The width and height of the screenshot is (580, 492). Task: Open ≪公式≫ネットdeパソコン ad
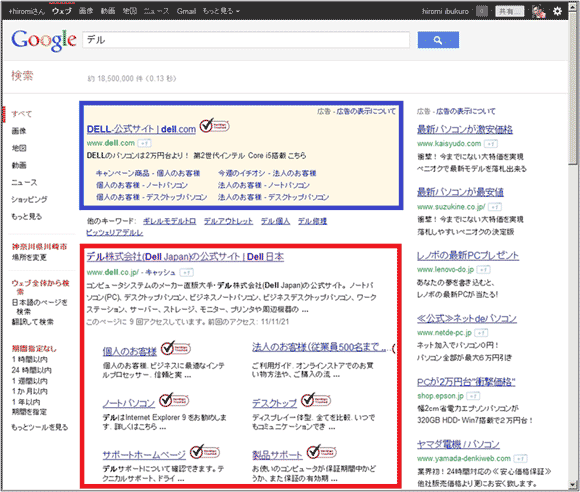point(467,319)
